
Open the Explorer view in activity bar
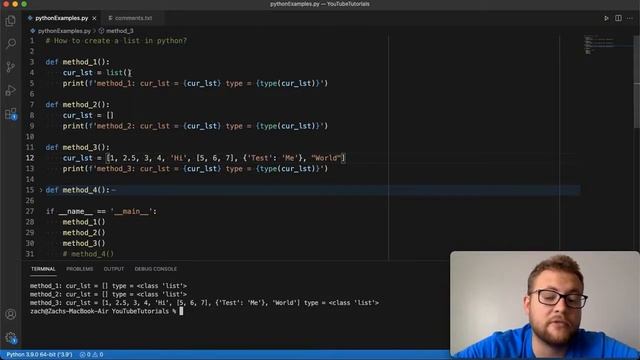pos(11,20)
